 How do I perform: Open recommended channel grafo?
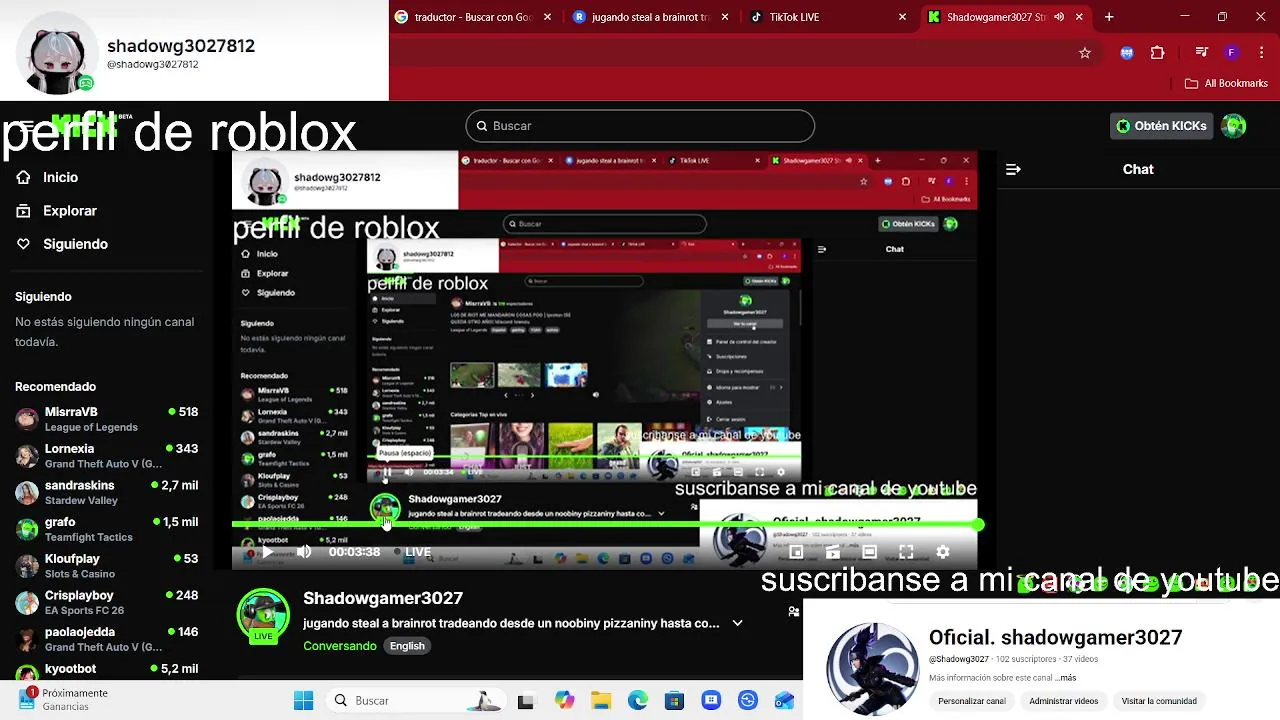point(107,529)
